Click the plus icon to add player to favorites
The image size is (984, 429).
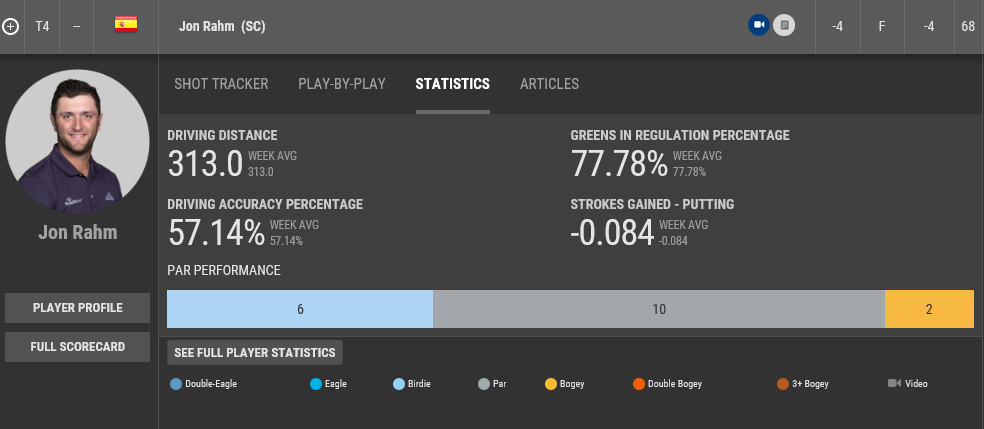click(x=11, y=26)
